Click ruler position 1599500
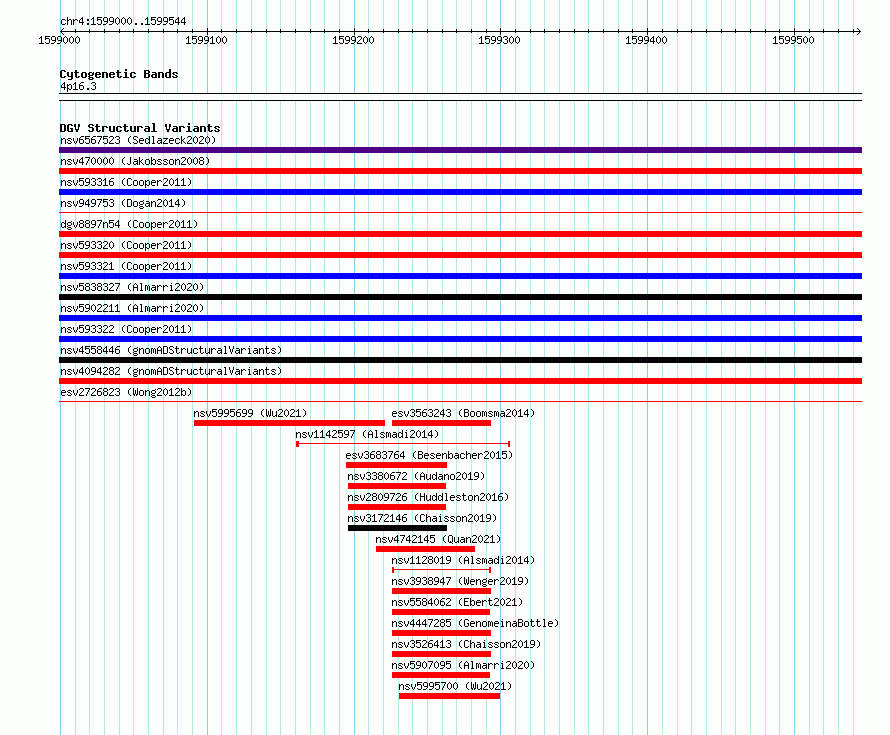Image resolution: width=890 pixels, height=735 pixels. (x=793, y=40)
